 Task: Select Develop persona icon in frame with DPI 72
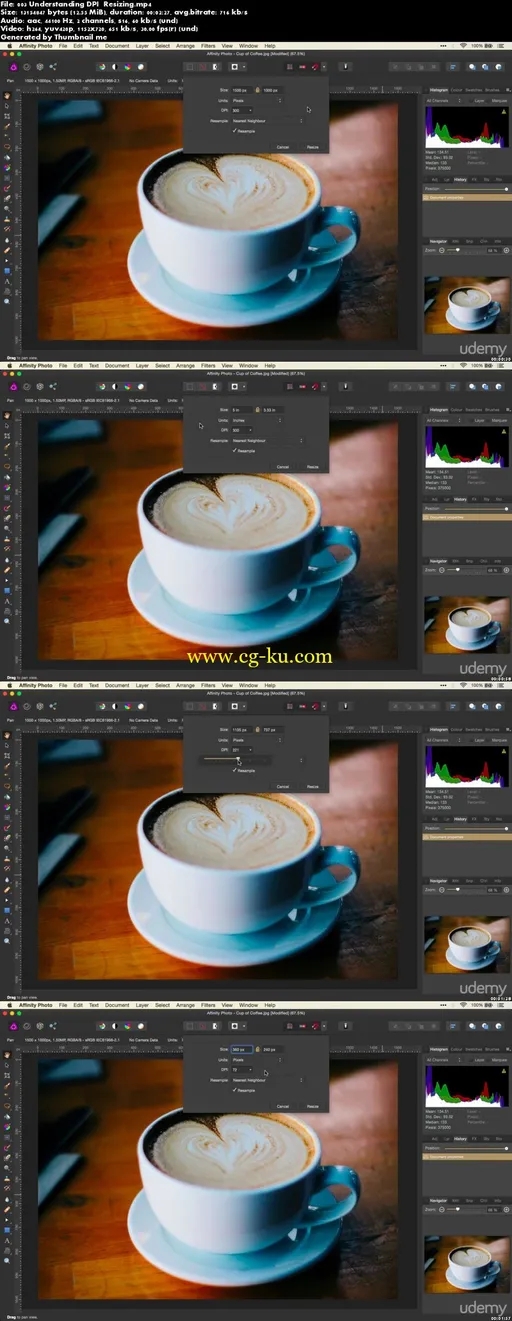click(x=39, y=1025)
